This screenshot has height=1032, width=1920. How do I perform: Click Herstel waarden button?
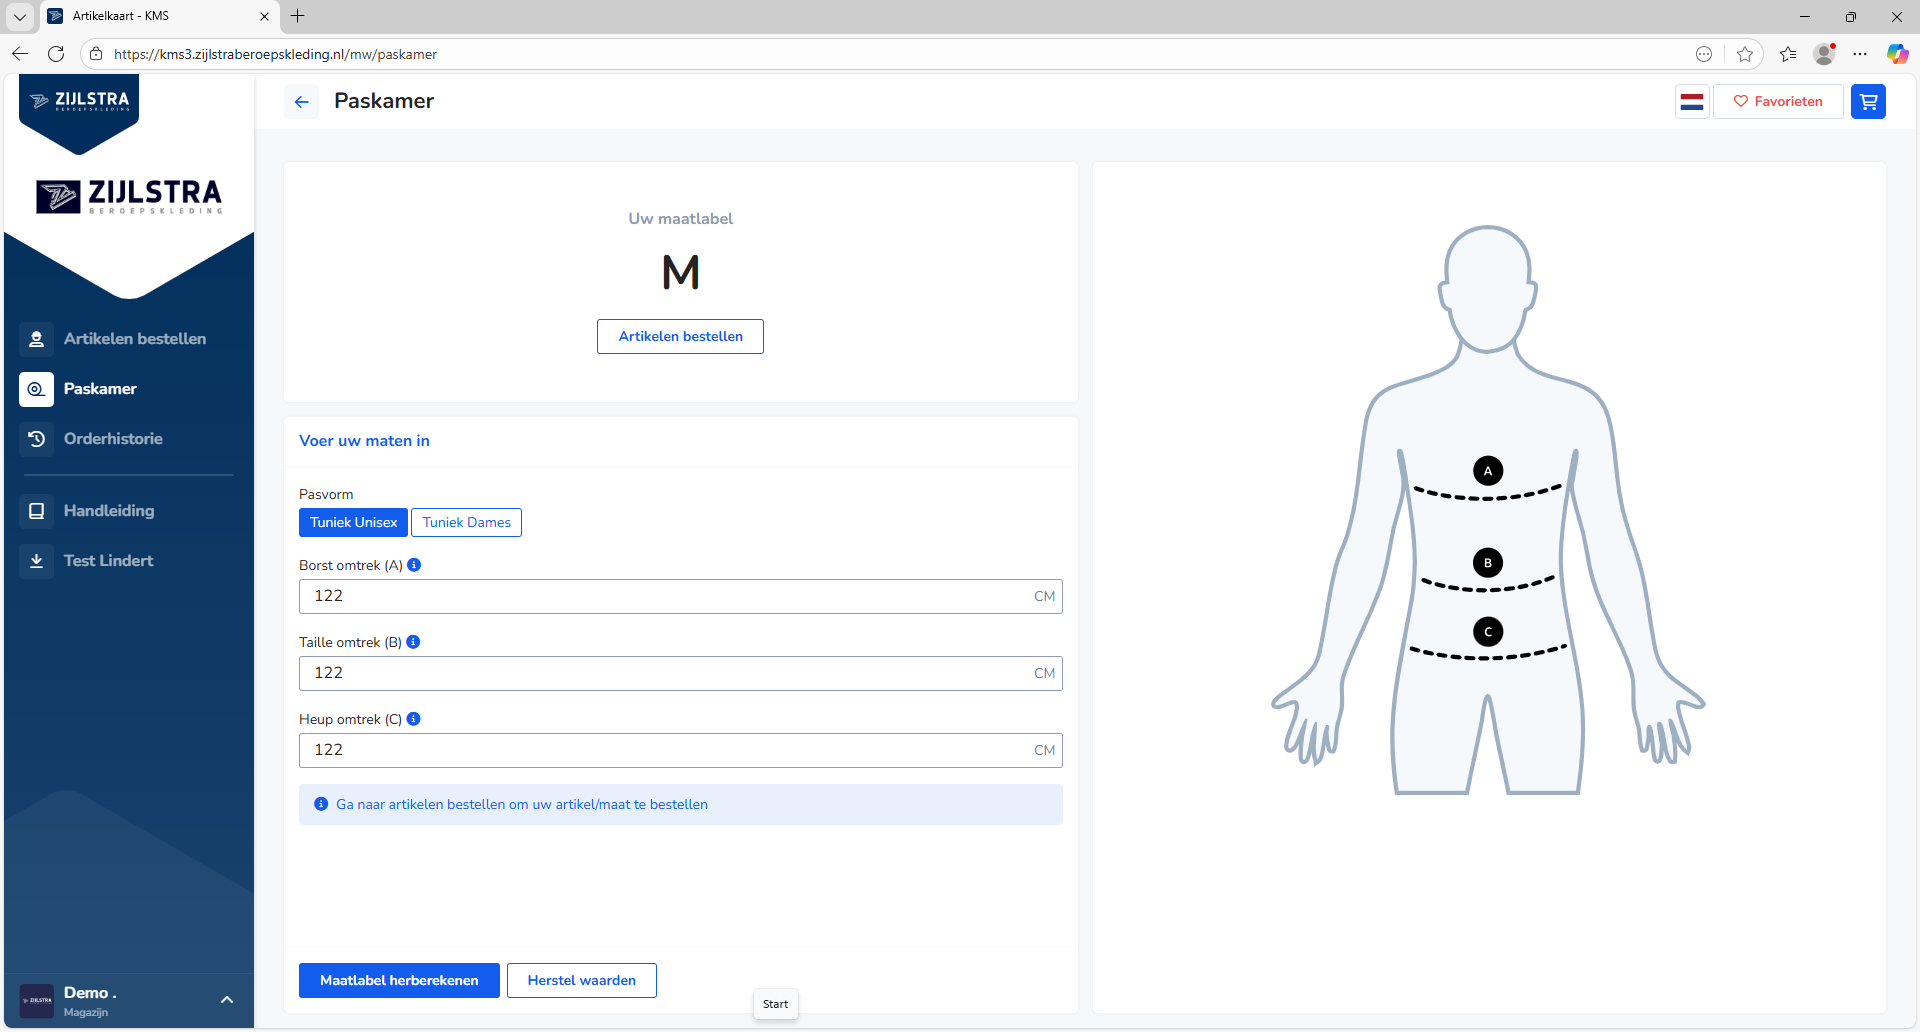click(581, 980)
